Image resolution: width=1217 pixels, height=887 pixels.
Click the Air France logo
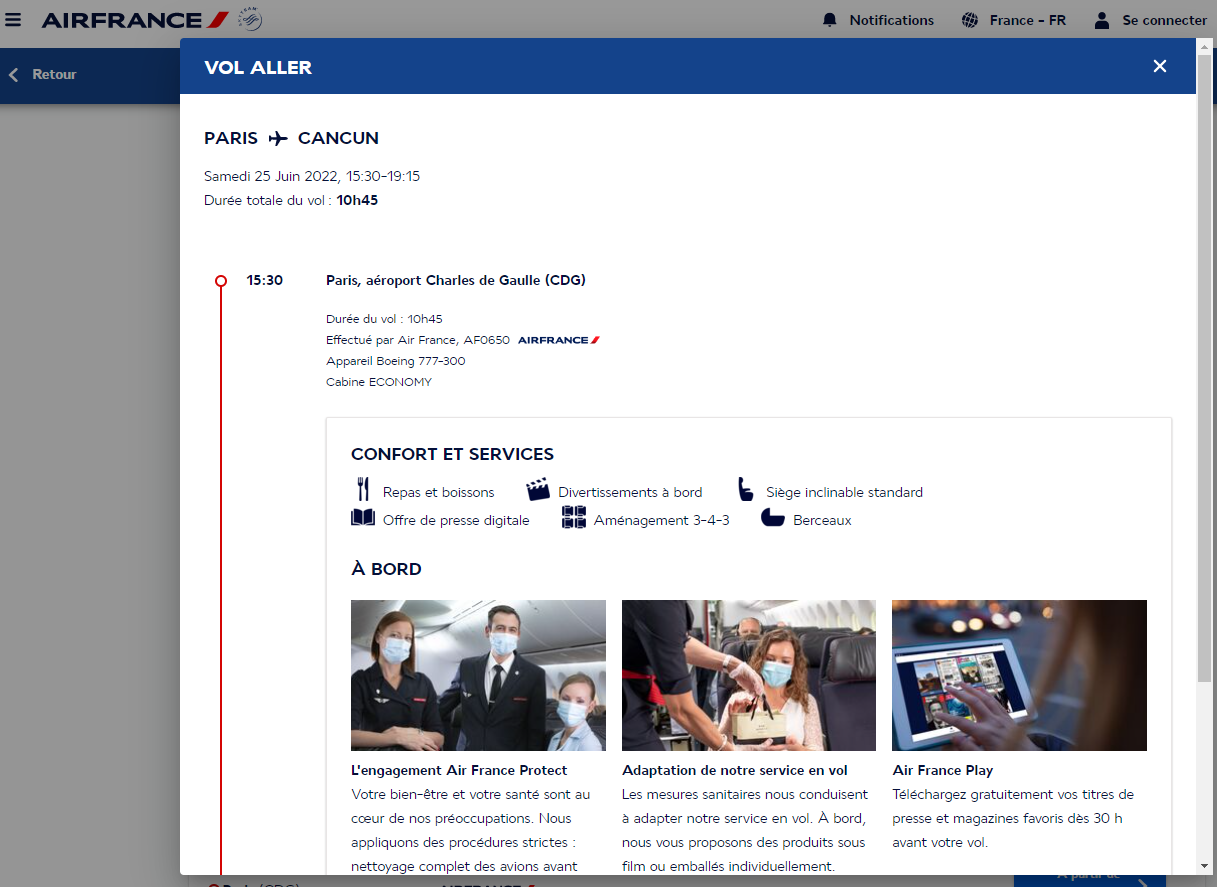[x=135, y=20]
